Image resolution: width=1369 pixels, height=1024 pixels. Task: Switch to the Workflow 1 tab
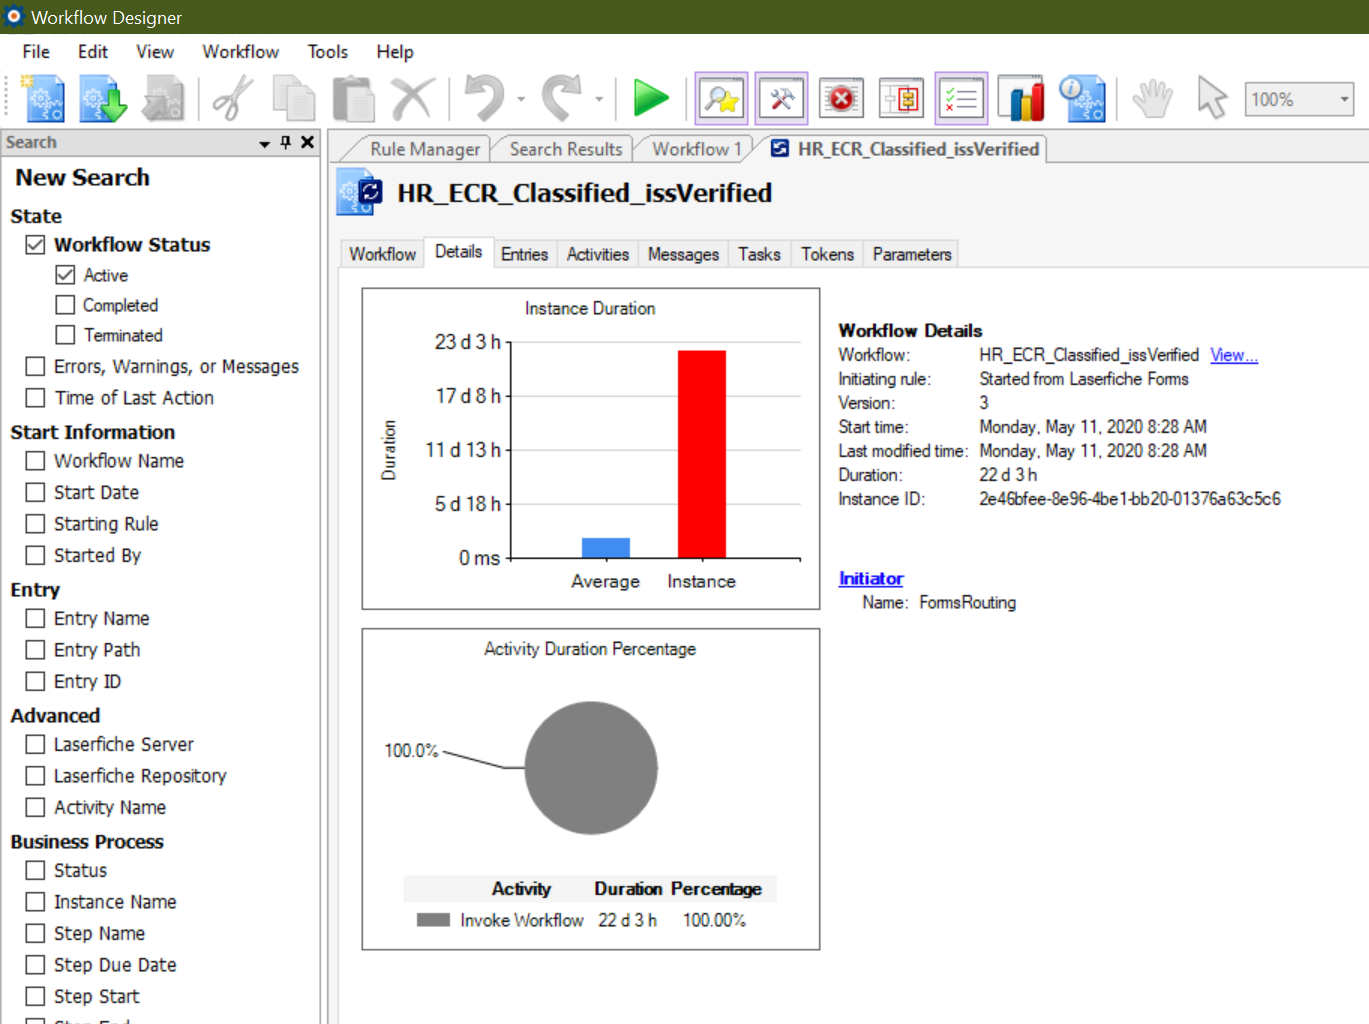click(x=696, y=149)
